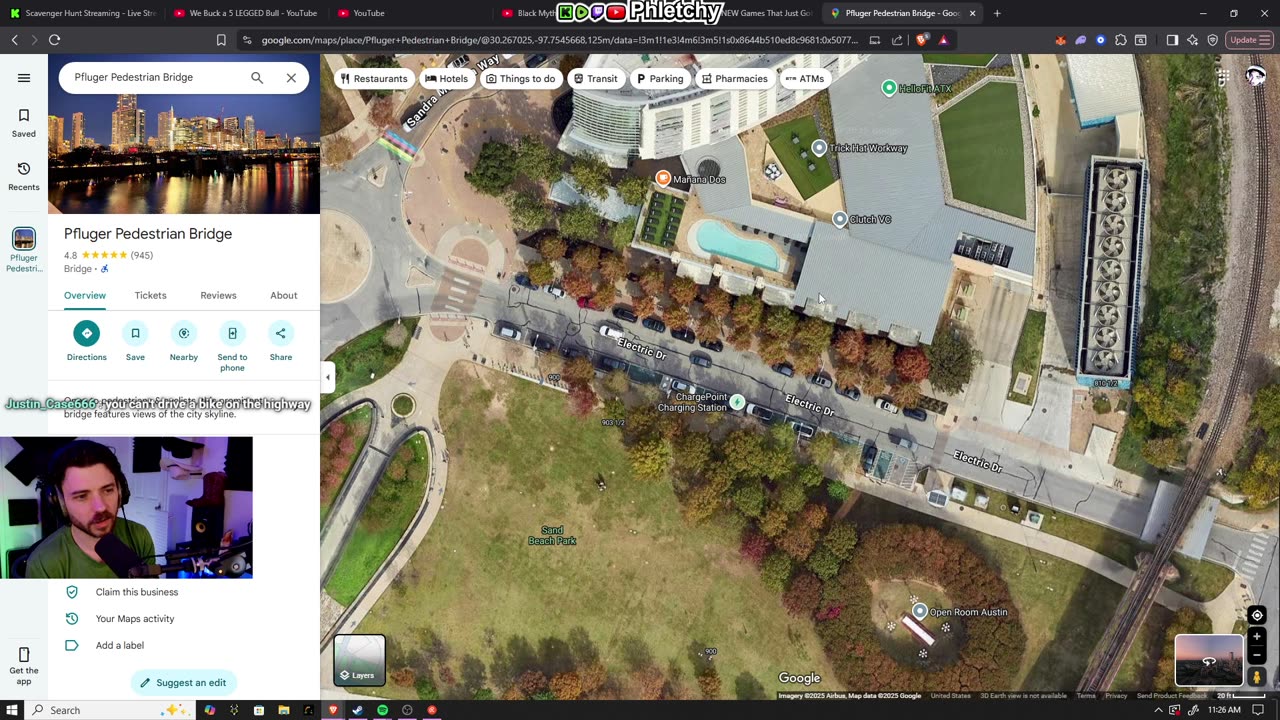This screenshot has height=720, width=1280.
Task: Select the Open Room Austin marker
Action: [920, 611]
